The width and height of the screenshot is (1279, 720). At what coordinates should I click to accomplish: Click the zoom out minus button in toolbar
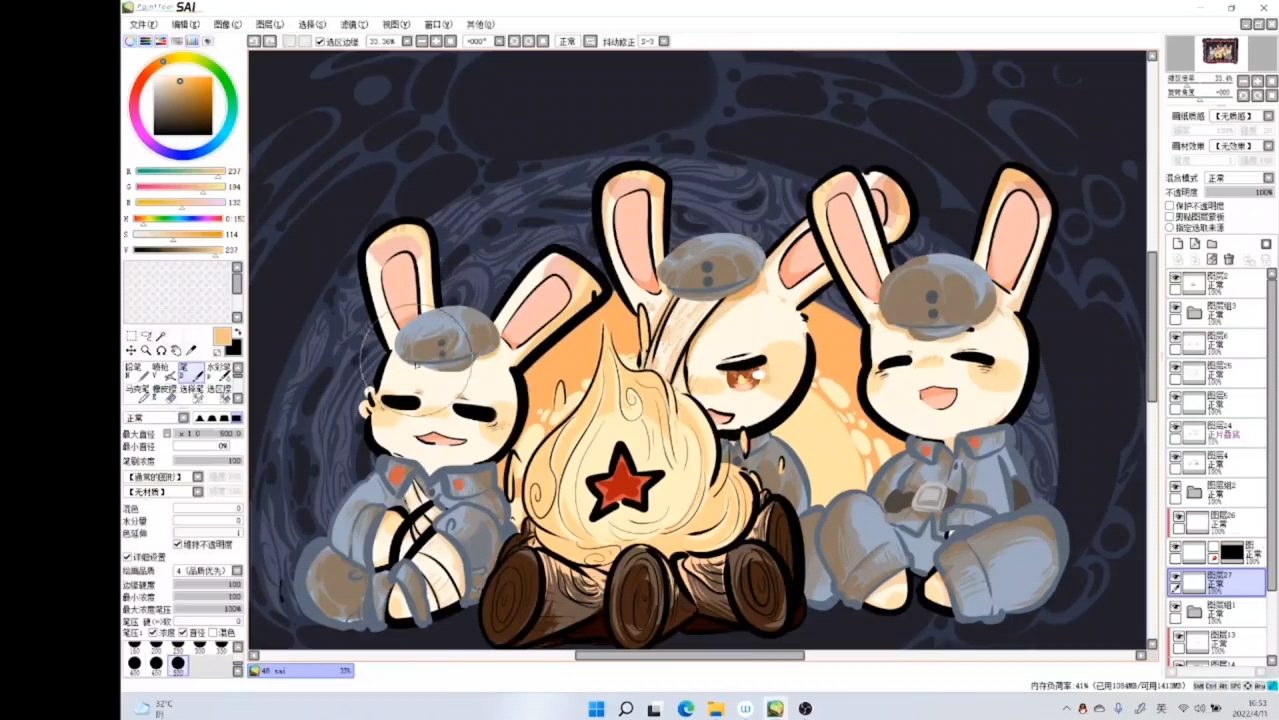click(x=424, y=41)
